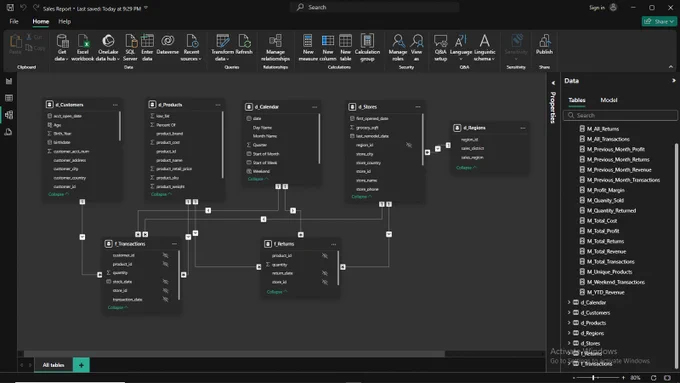Toggle visibility of store_id in f_Transactions
This screenshot has height=383, width=680.
click(165, 290)
